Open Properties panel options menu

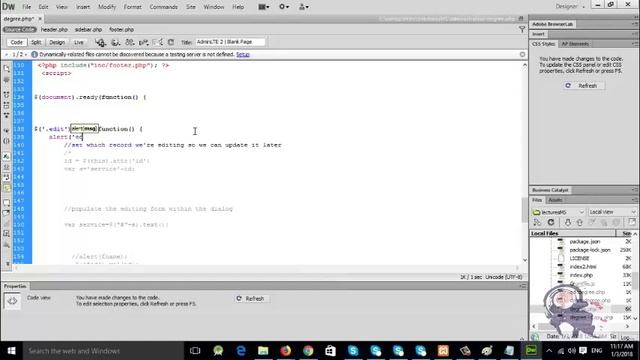pos(522,286)
